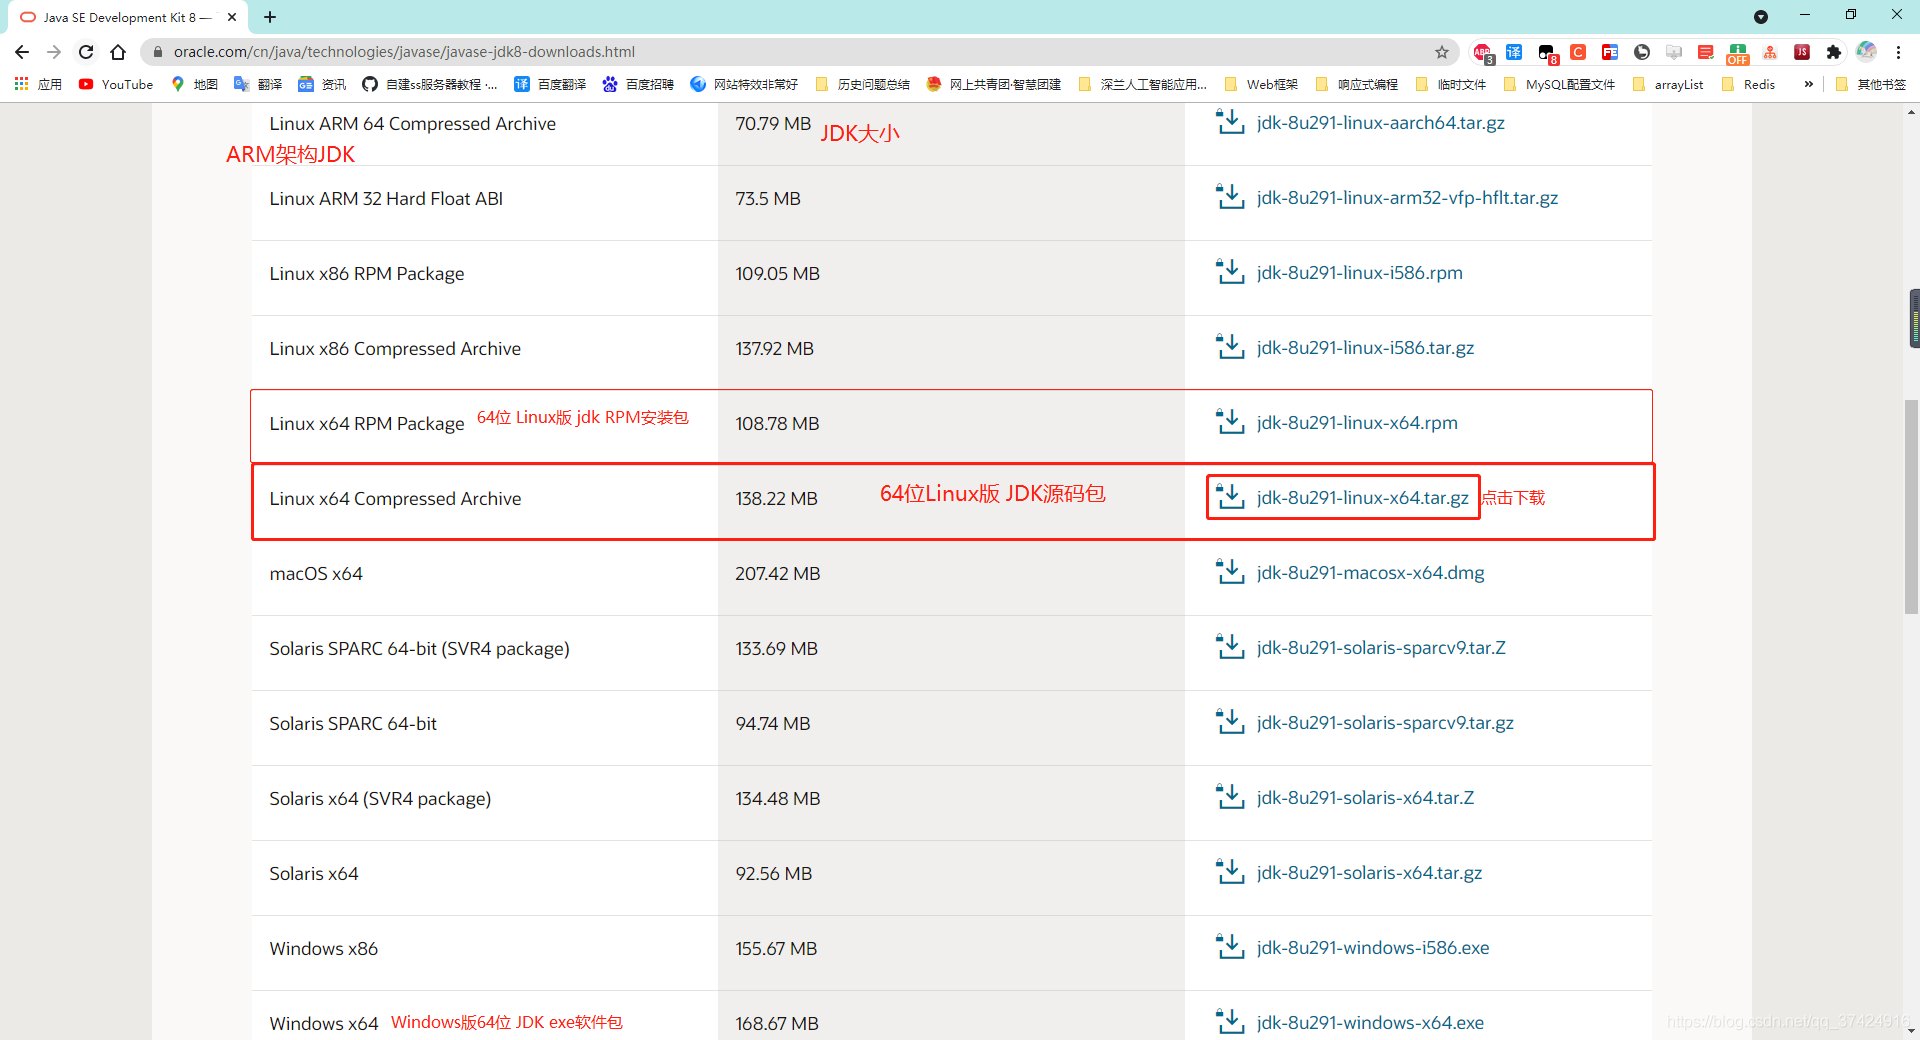1920x1040 pixels.
Task: Select the 'macOS x64' row label
Action: point(316,573)
